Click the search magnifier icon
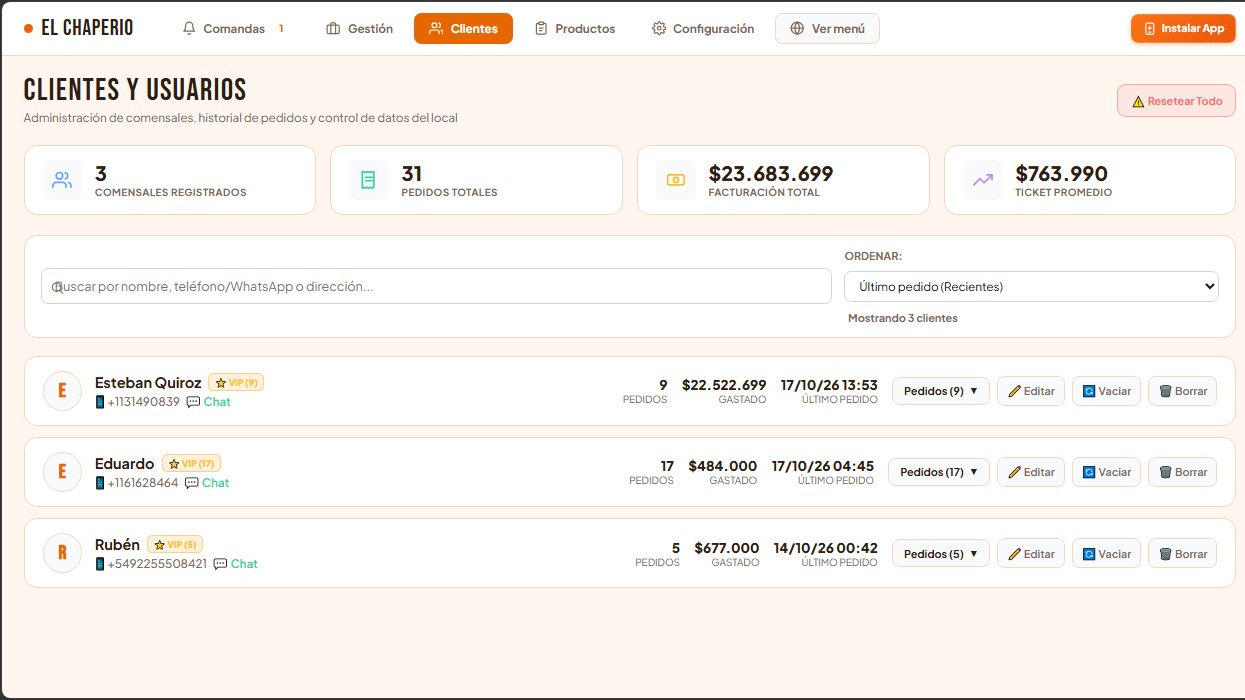Viewport: 1245px width, 700px height. (57, 287)
